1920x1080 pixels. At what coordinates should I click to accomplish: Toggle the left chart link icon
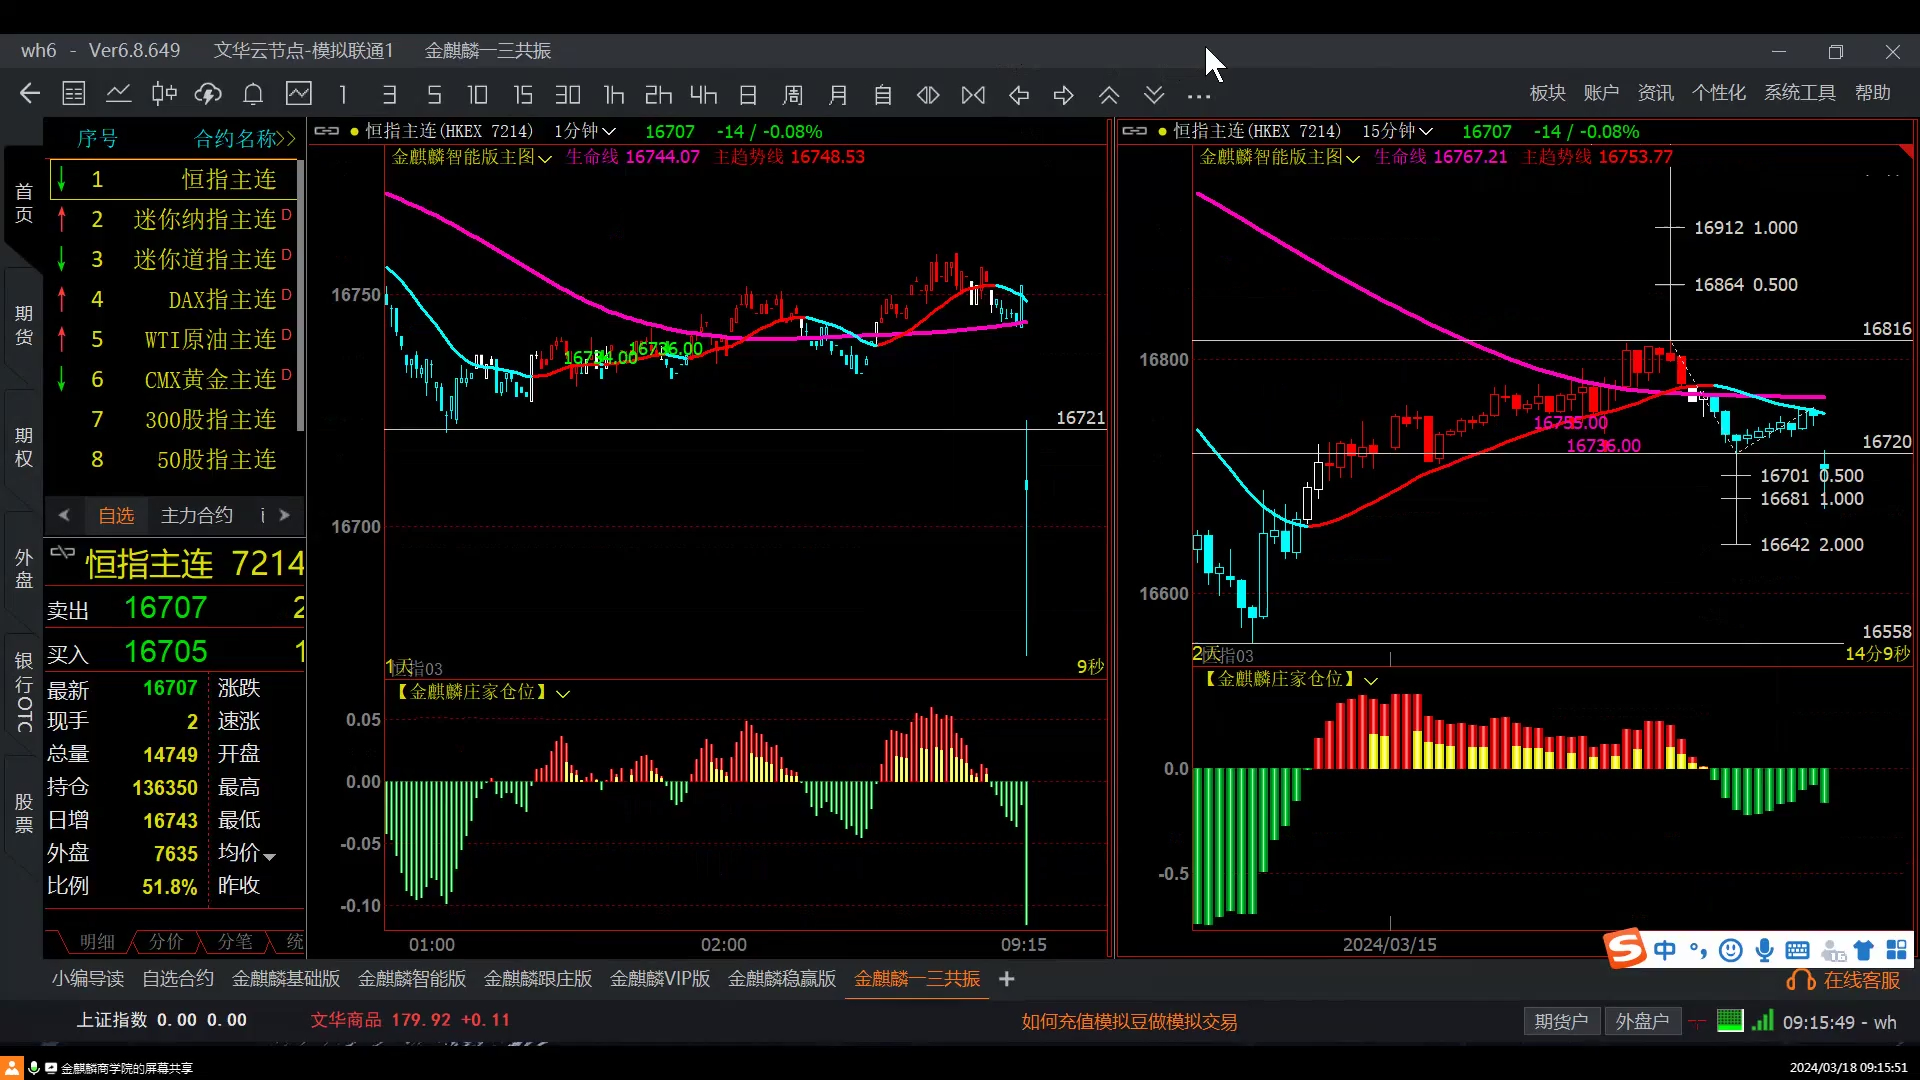327,131
